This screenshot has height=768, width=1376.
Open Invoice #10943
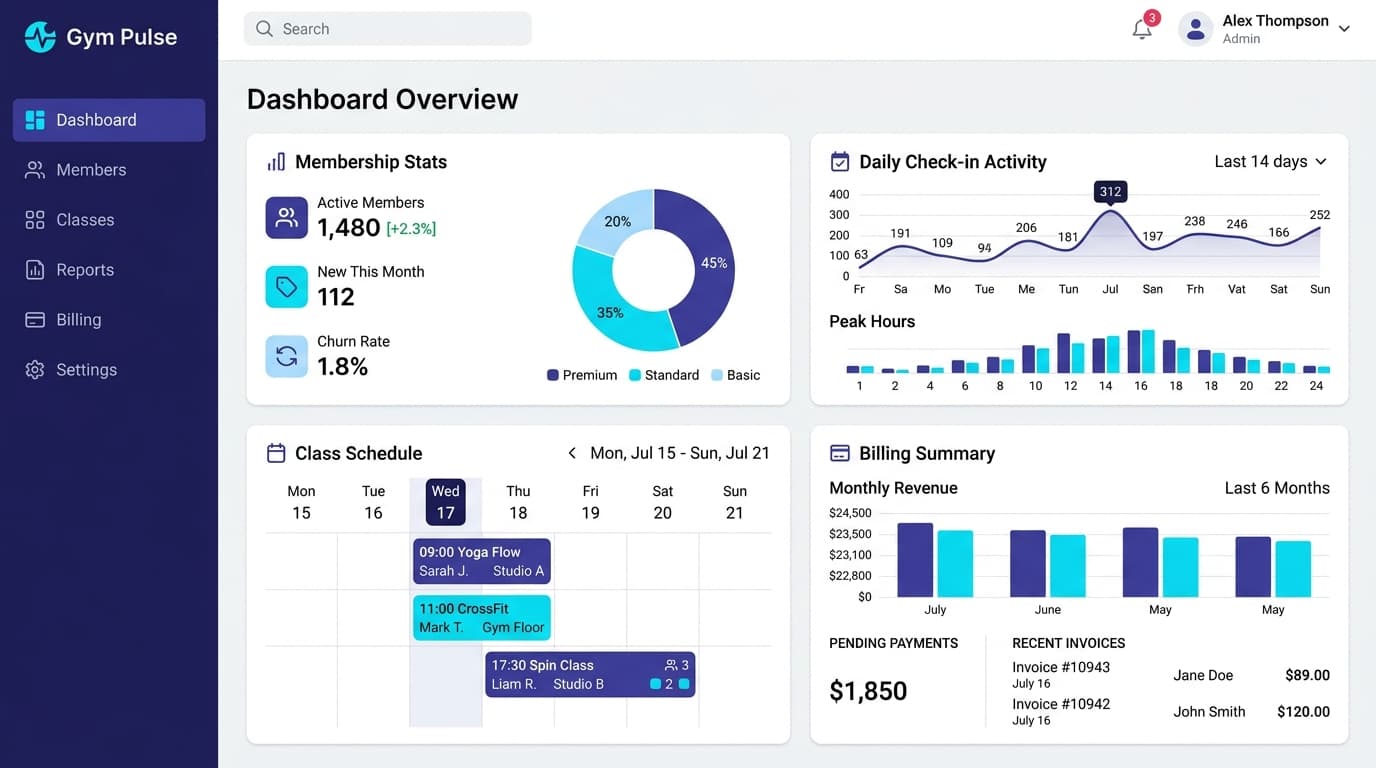tap(1061, 667)
